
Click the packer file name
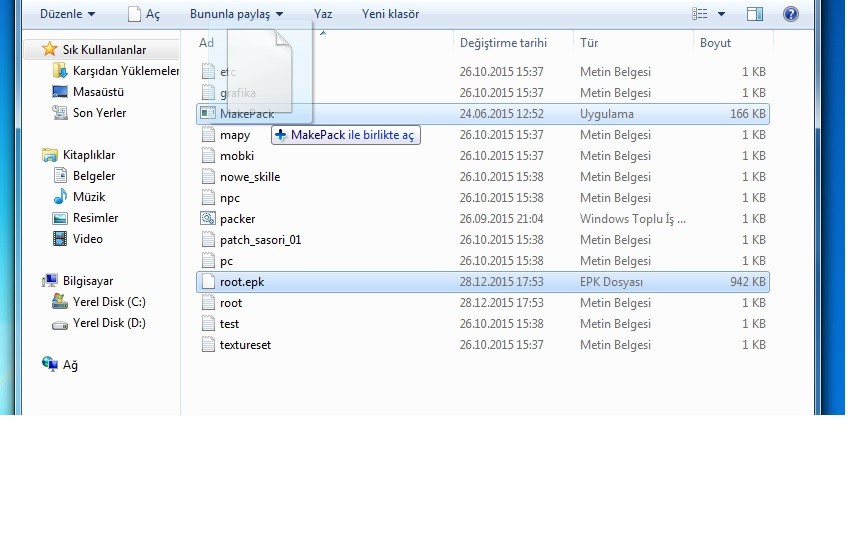(x=237, y=219)
